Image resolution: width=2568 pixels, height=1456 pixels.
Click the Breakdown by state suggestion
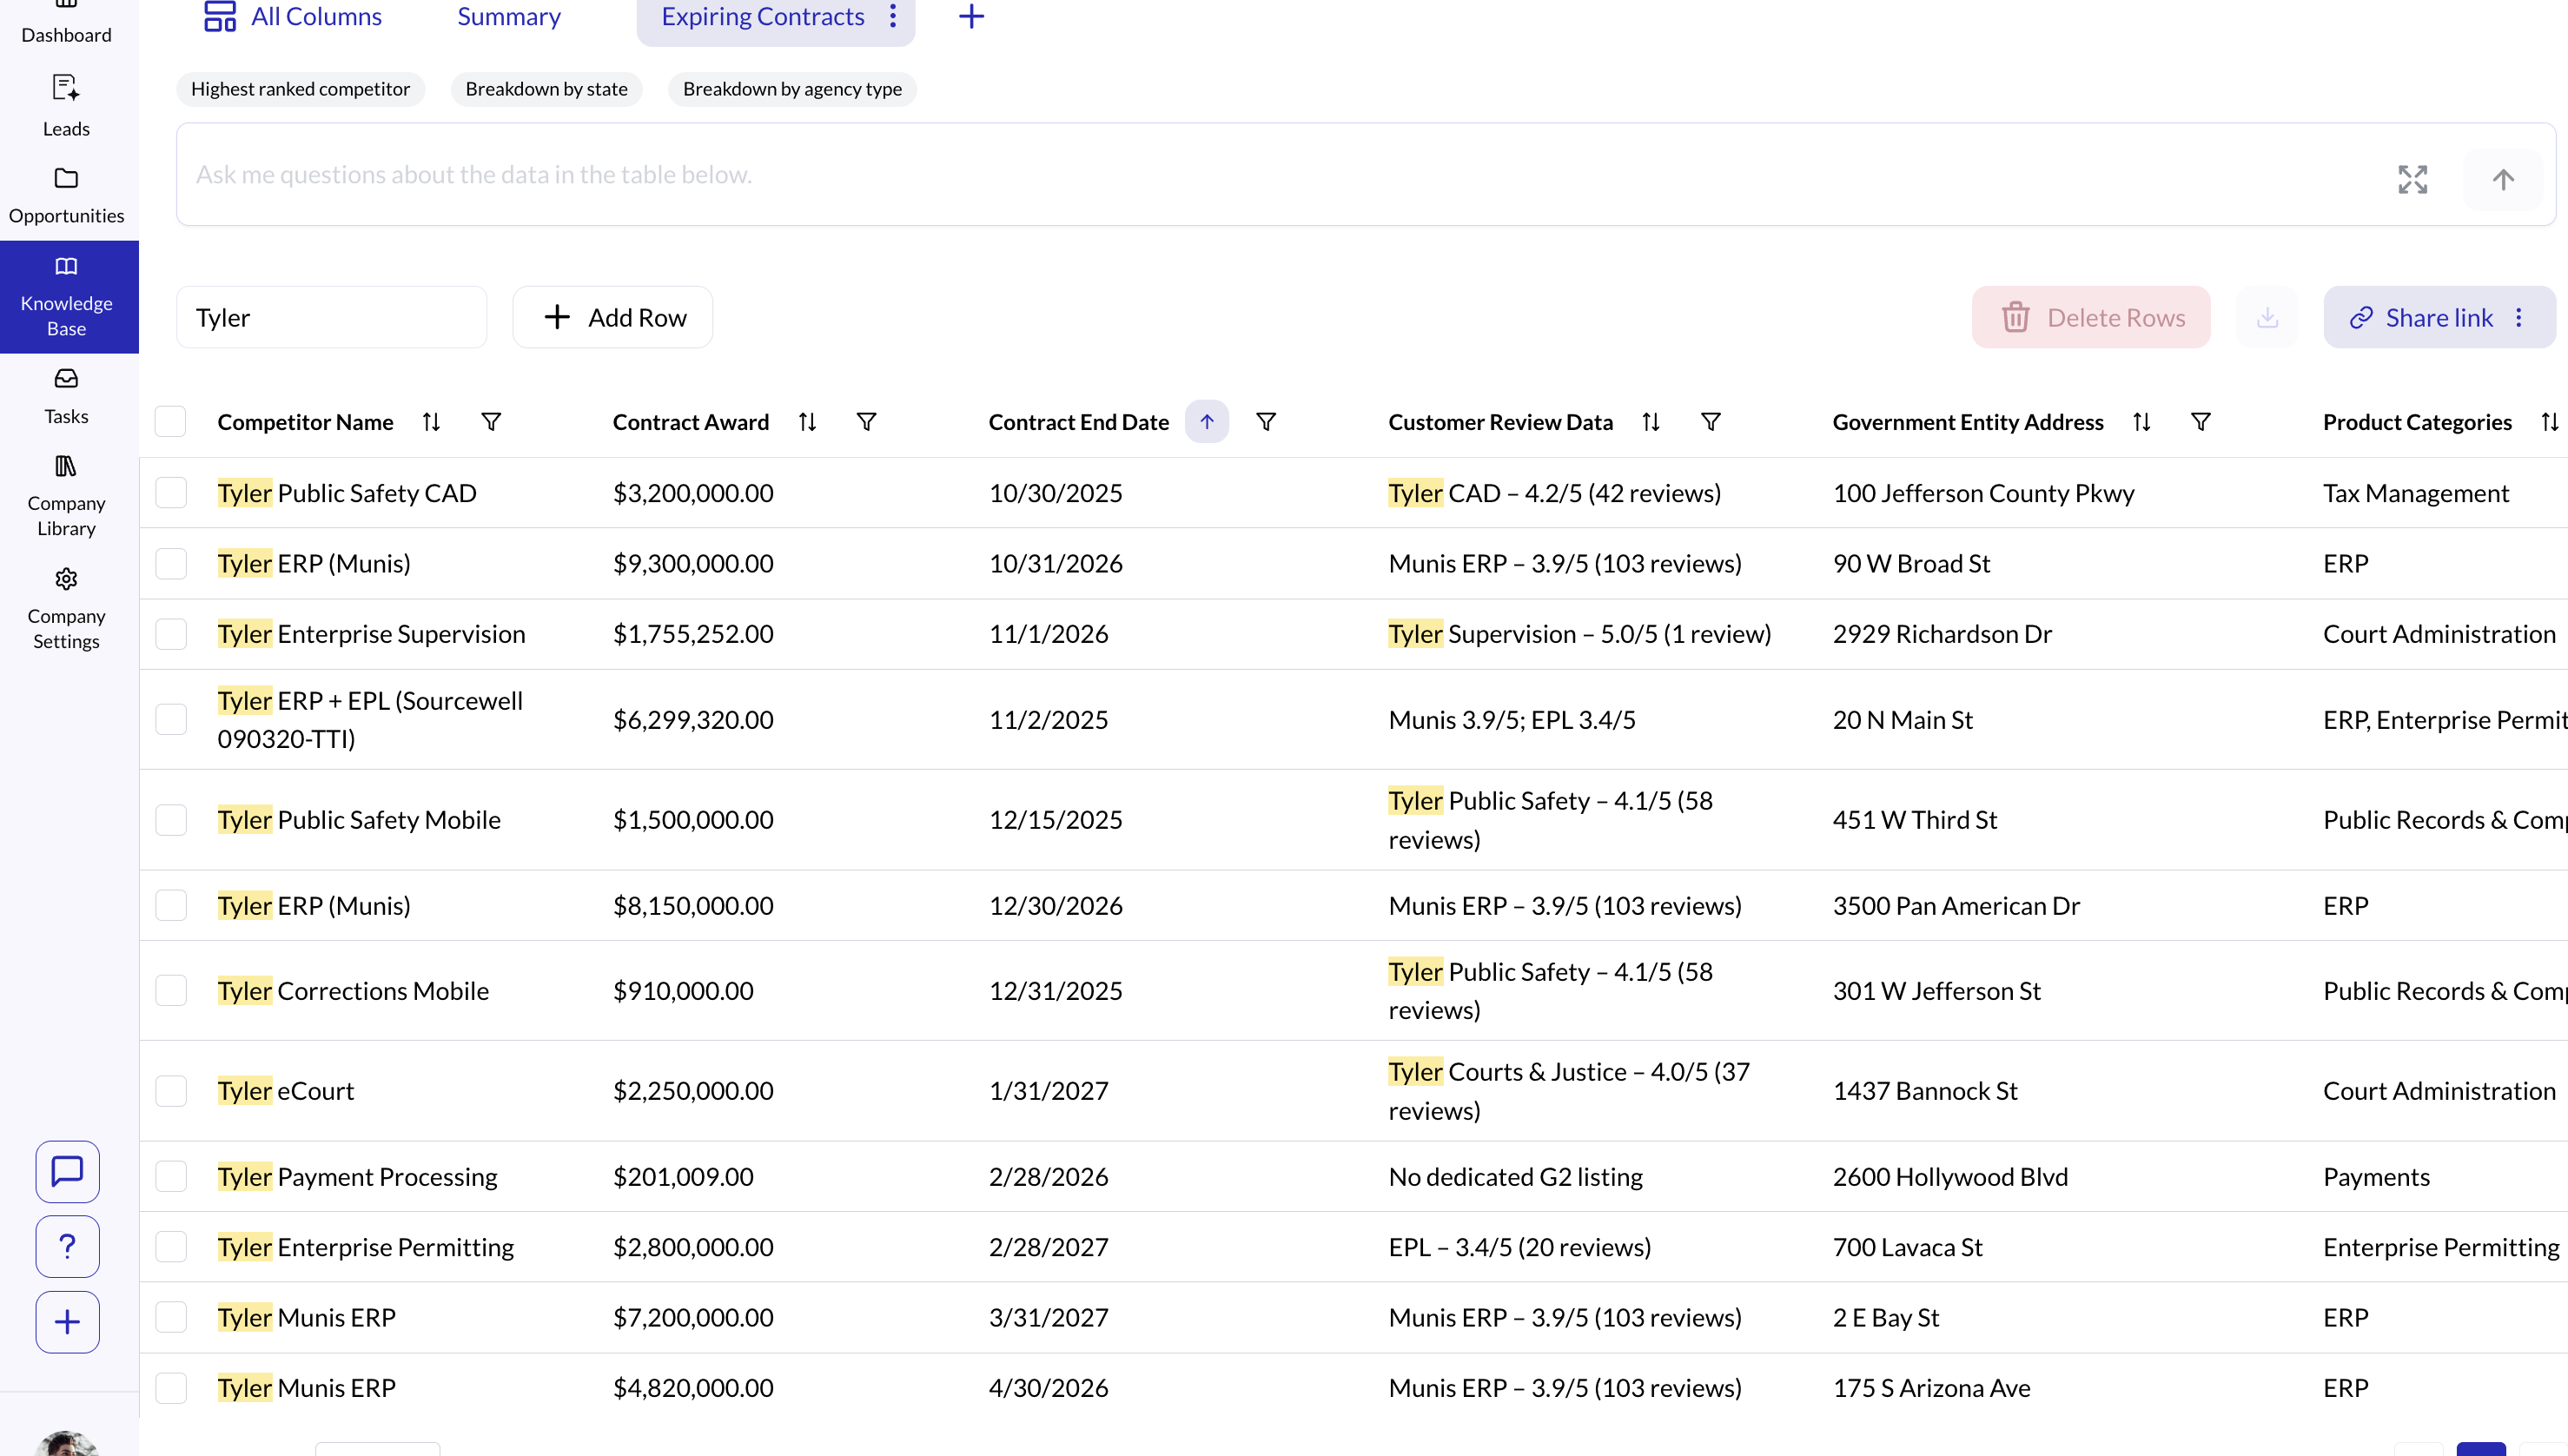[x=546, y=89]
